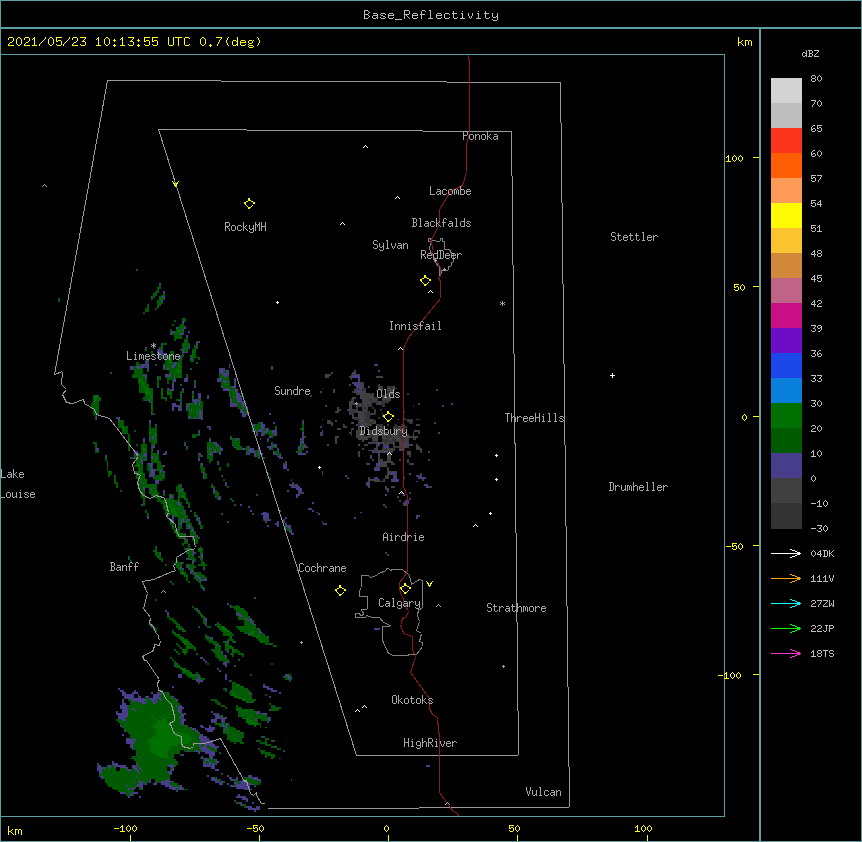Click the magenta 18TS arrow in legend
This screenshot has width=862, height=842.
point(786,653)
